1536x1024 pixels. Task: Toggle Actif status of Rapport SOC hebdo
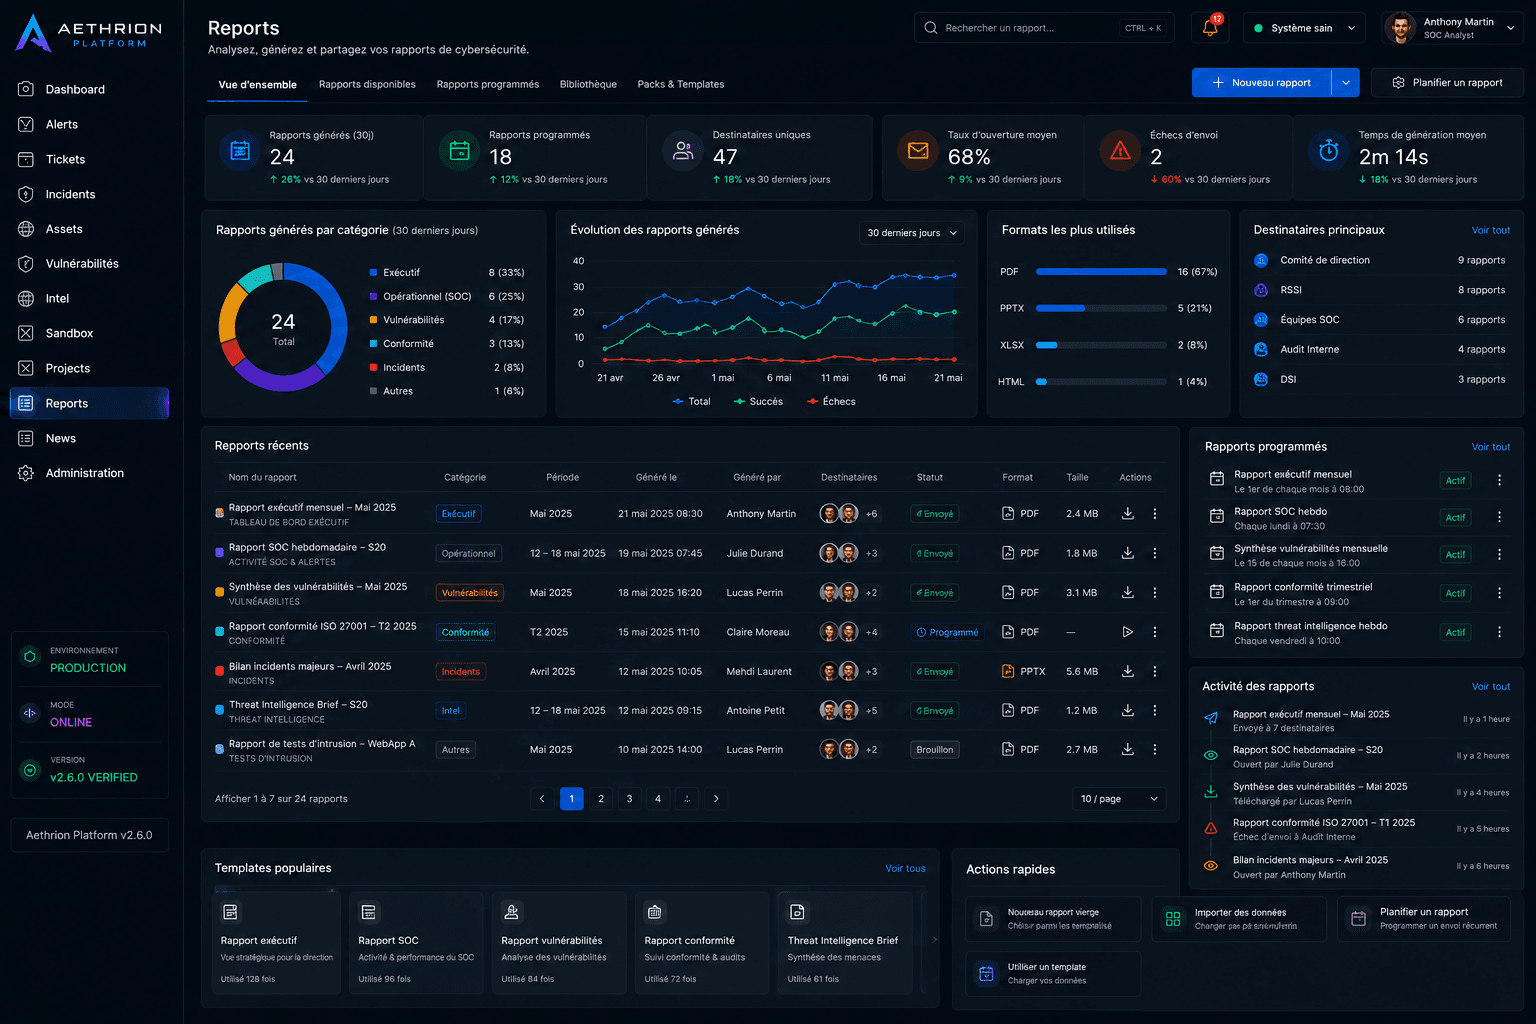click(x=1455, y=518)
